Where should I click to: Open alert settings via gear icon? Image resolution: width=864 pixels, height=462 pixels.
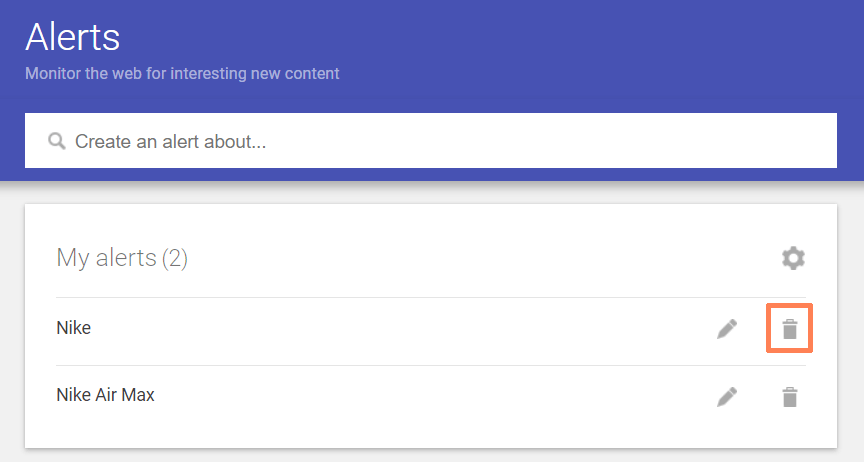pyautogui.click(x=793, y=258)
